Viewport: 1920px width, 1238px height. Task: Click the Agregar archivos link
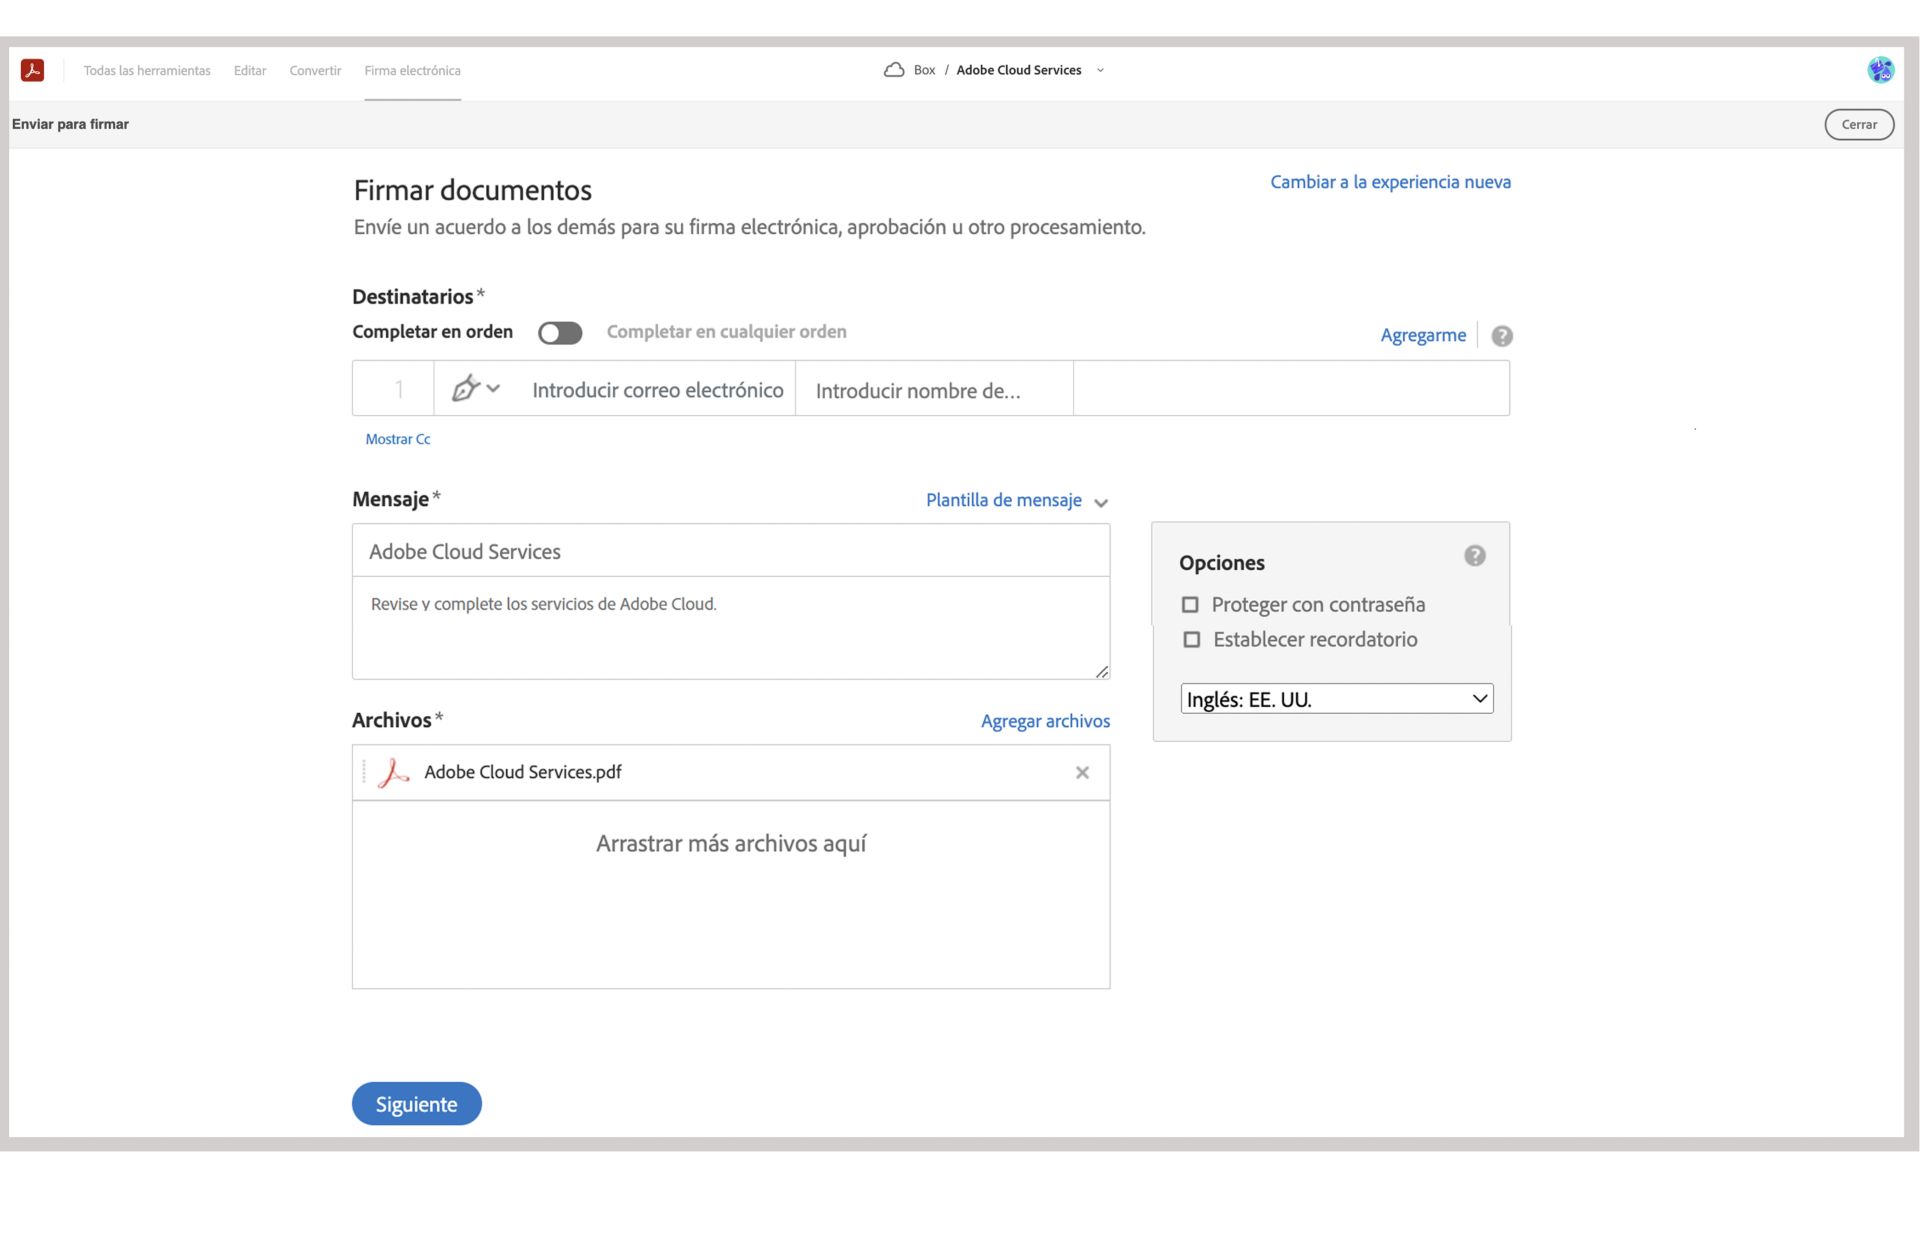point(1045,721)
